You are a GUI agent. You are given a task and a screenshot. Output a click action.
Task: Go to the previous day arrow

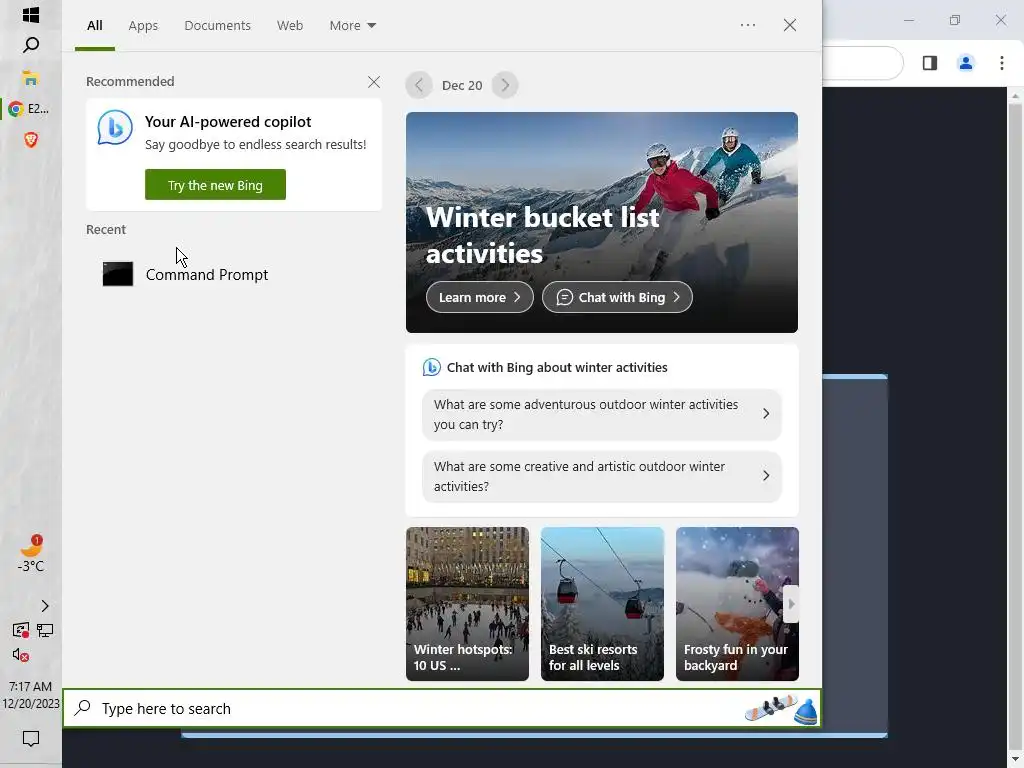click(419, 85)
